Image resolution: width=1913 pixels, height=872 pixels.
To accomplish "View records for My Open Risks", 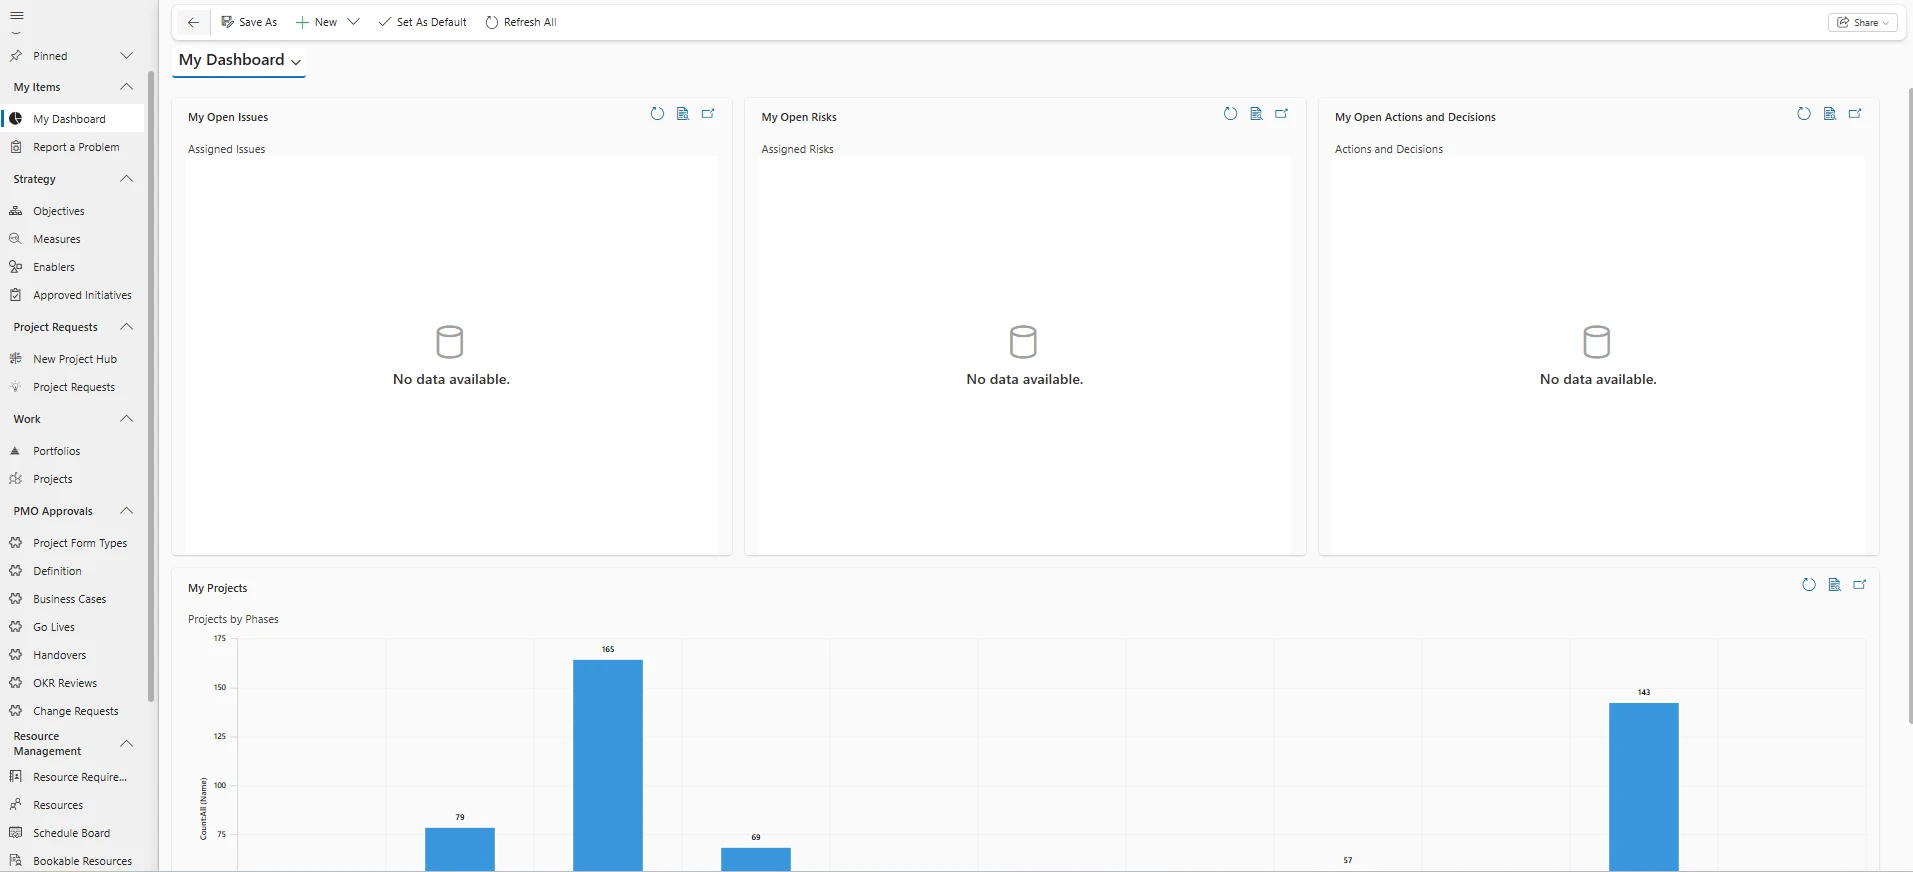I will pyautogui.click(x=1257, y=114).
